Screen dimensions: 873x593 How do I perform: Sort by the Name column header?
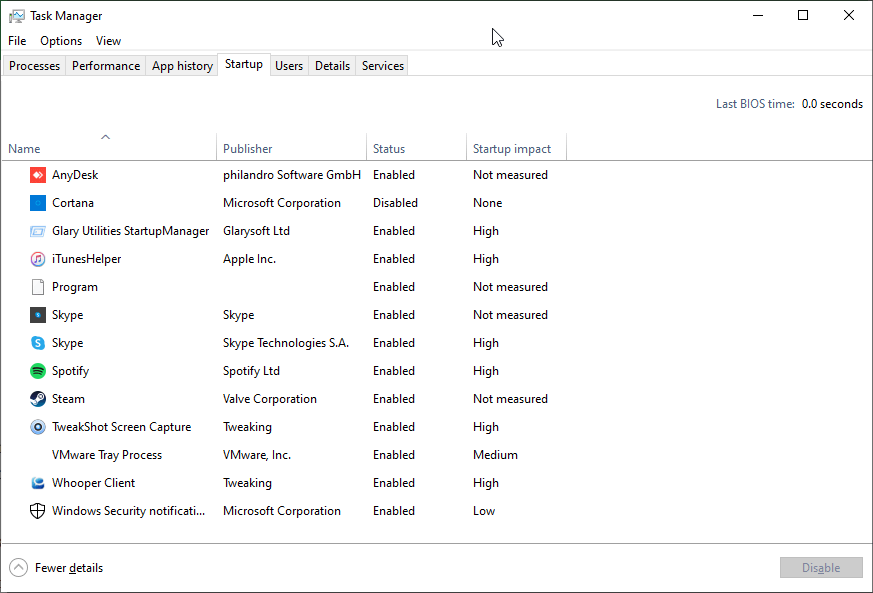pyautogui.click(x=109, y=147)
